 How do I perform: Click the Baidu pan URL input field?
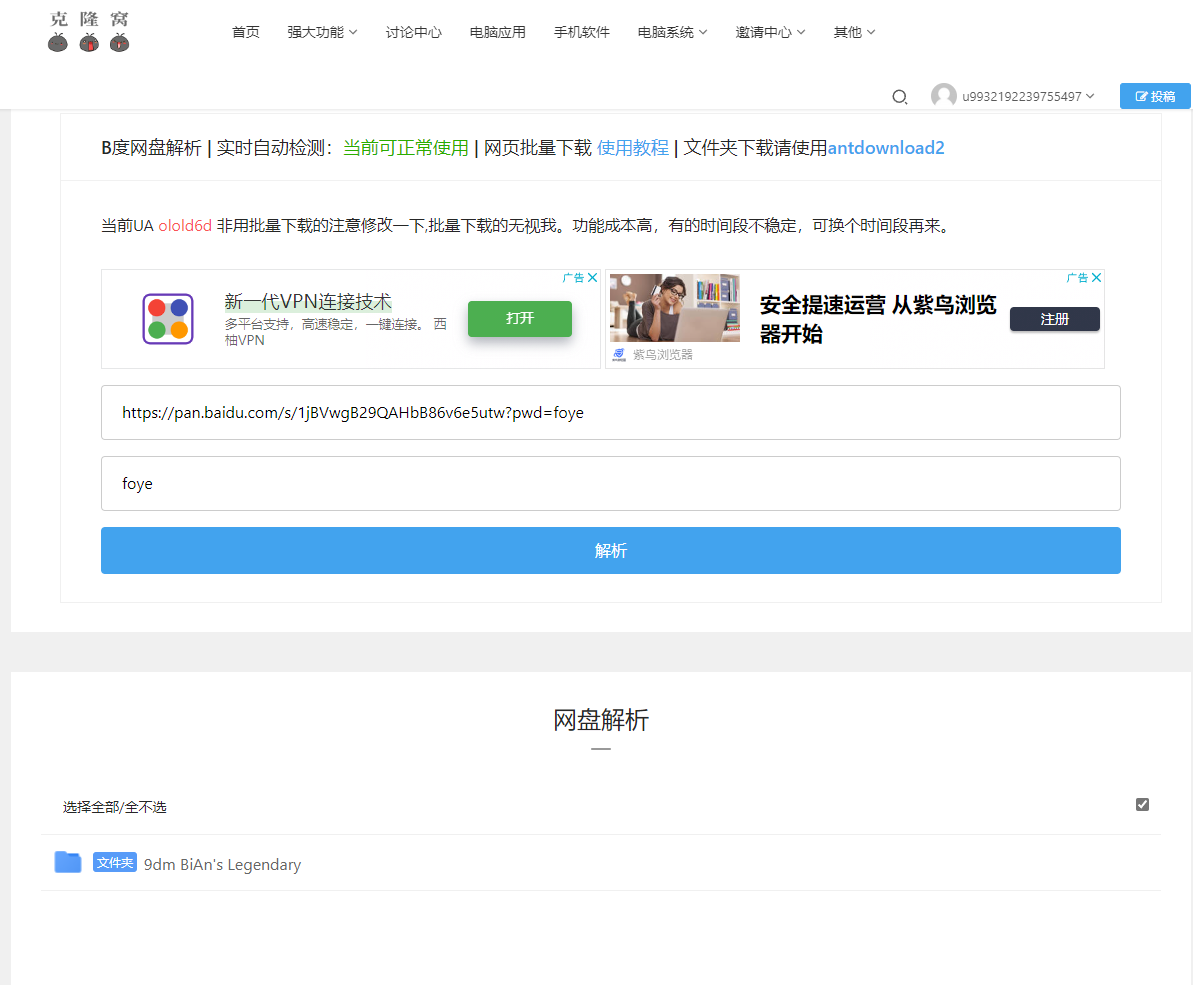tap(610, 413)
